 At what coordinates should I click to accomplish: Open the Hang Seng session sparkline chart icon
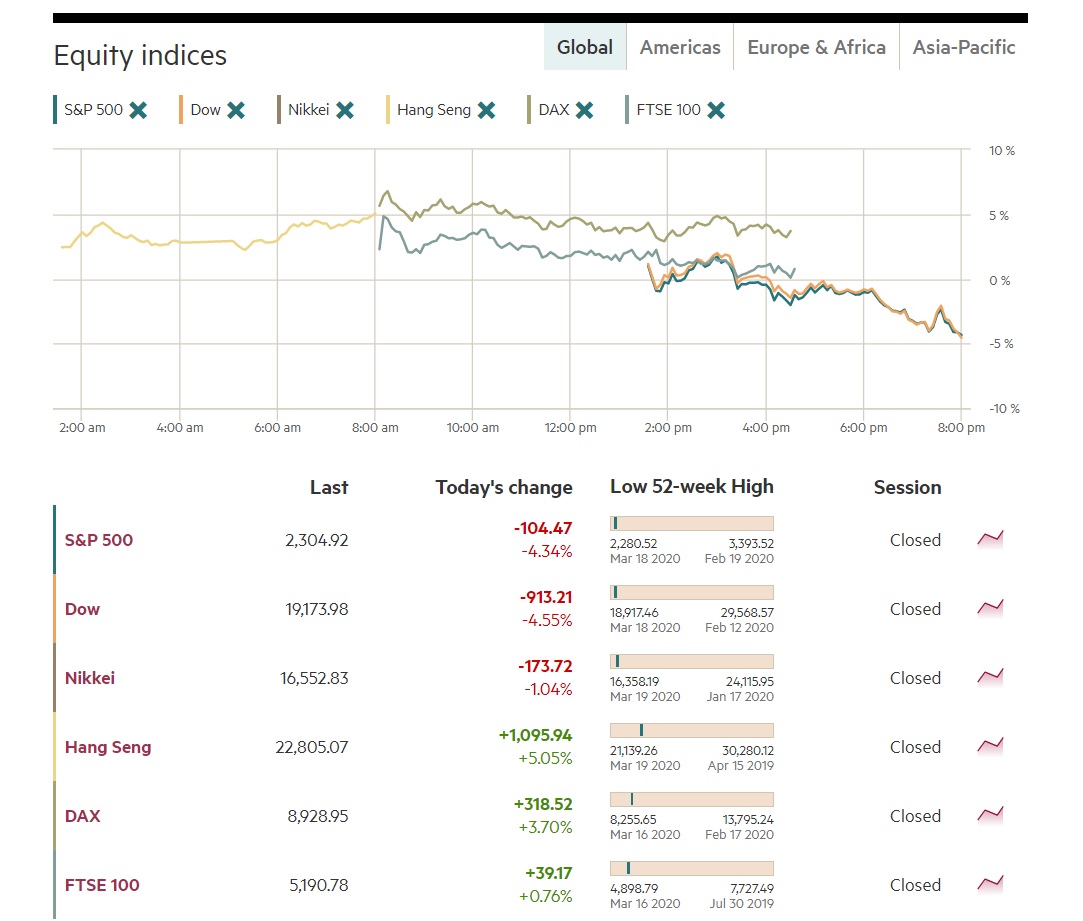pos(990,747)
